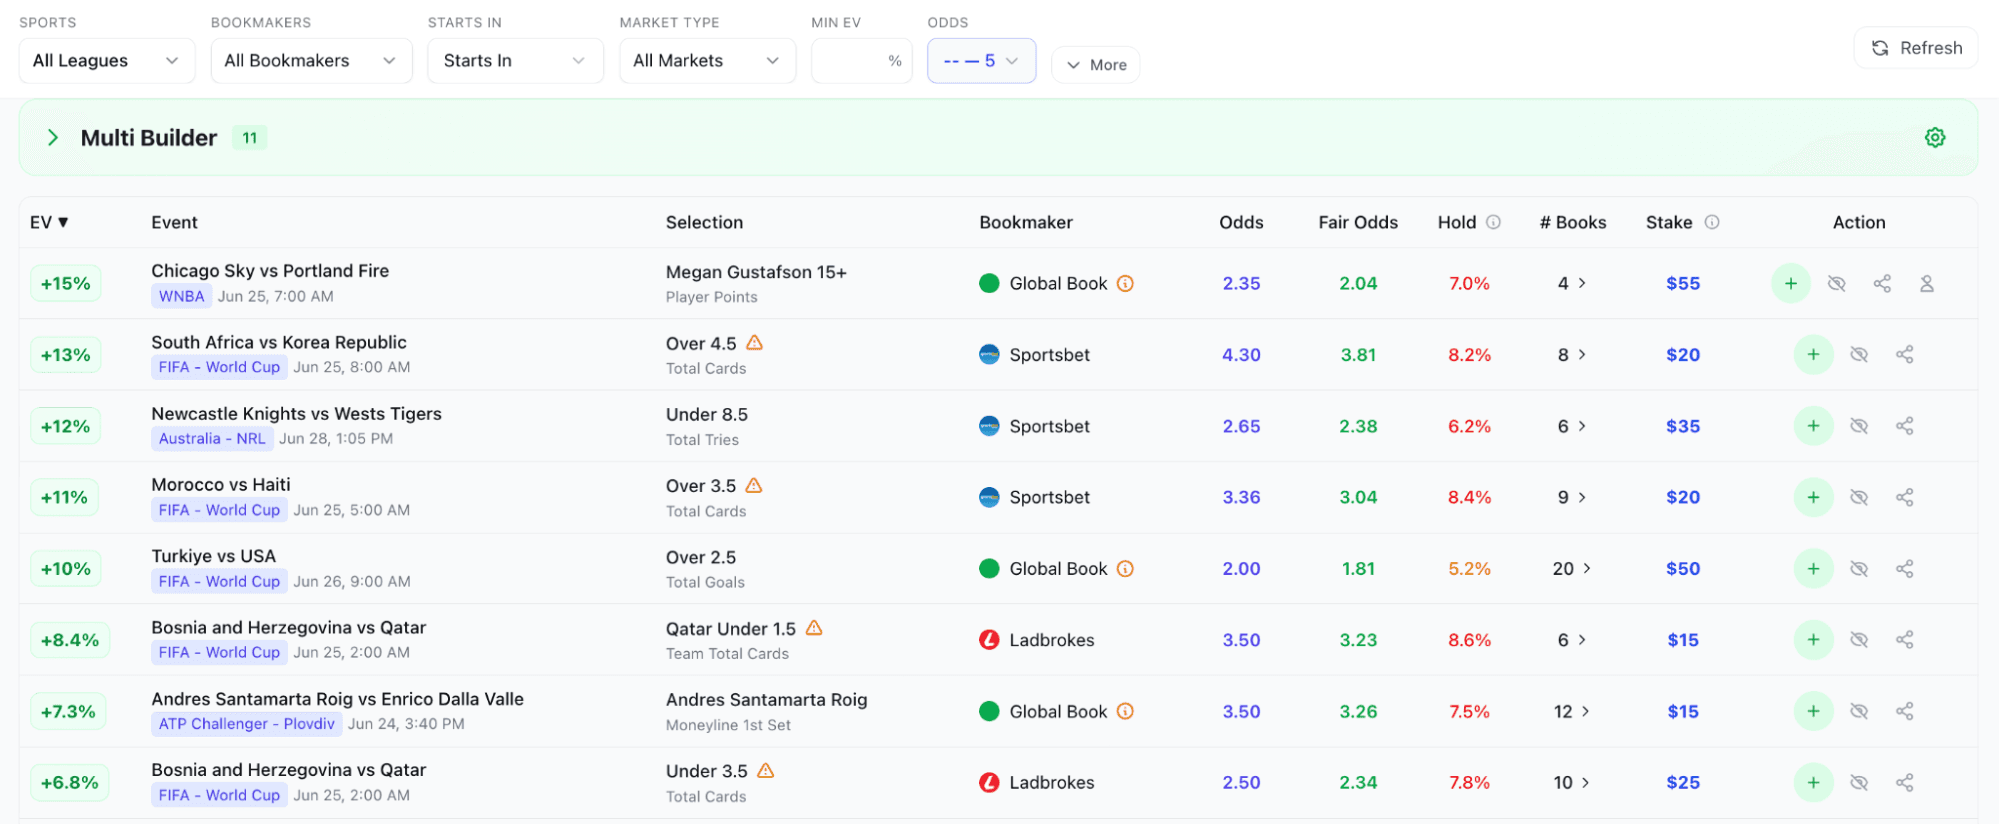Share the Qatar Under 1.5 bet
This screenshot has height=824, width=1999.
[1904, 639]
